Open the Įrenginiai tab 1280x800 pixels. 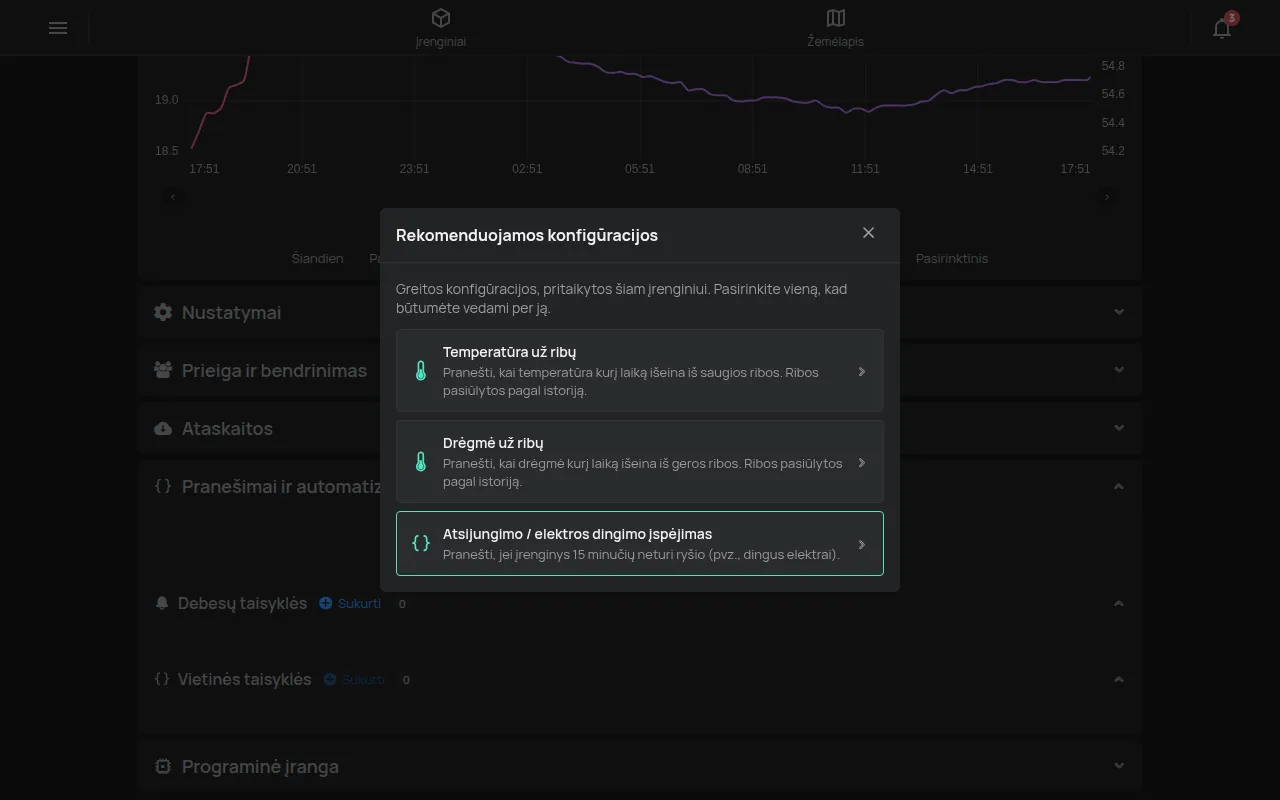(x=441, y=28)
